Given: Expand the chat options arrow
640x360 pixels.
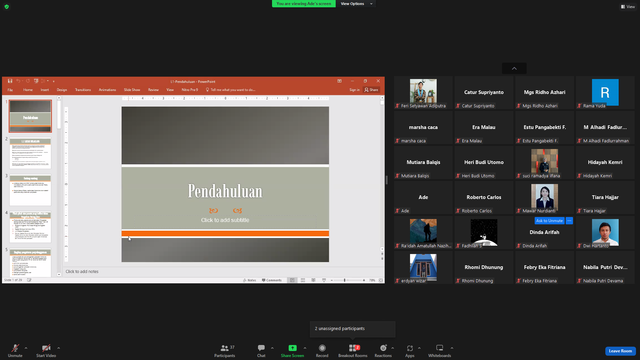Looking at the screenshot, I should 272,348.
